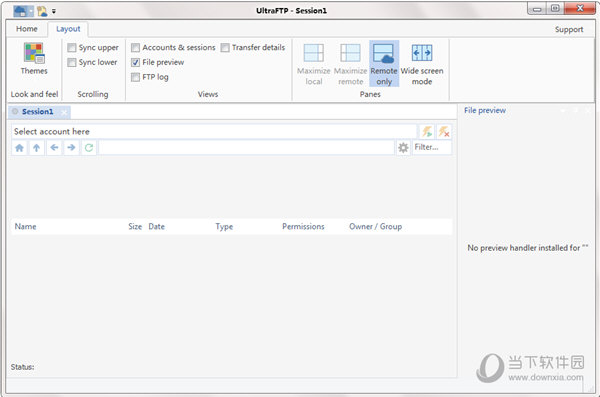
Task: Switch to Wide screen mode
Action: (x=422, y=64)
